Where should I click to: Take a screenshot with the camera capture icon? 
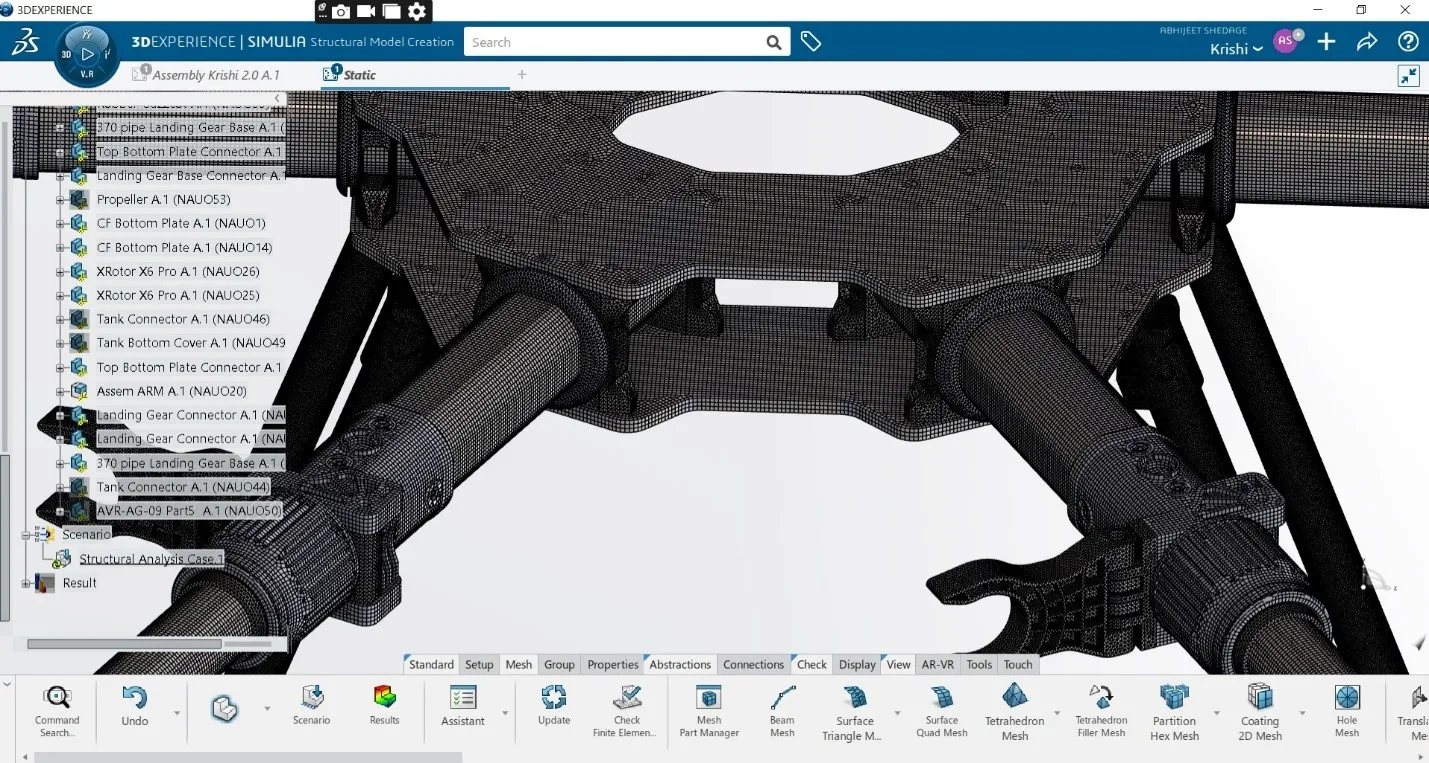click(340, 12)
